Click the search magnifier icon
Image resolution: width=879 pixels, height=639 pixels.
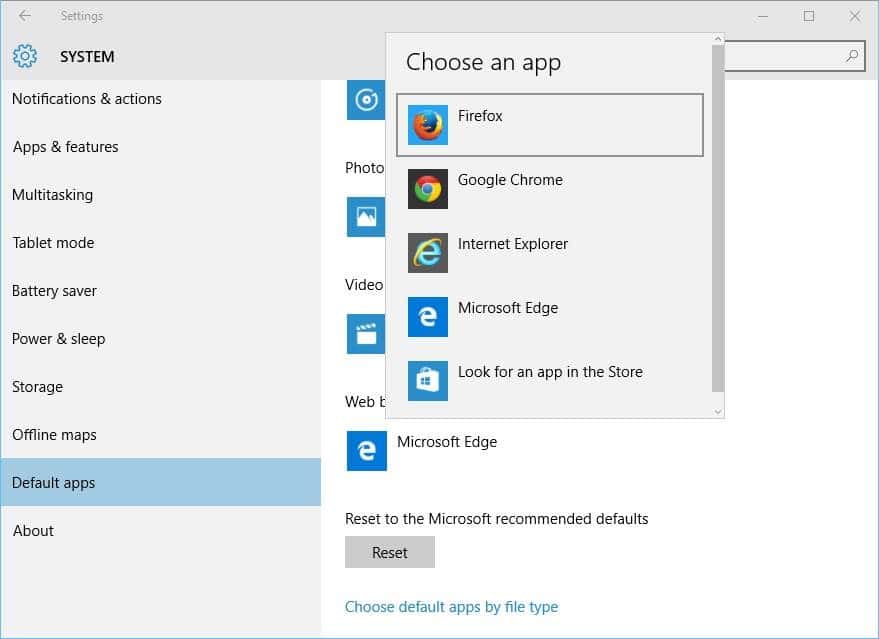pyautogui.click(x=852, y=55)
